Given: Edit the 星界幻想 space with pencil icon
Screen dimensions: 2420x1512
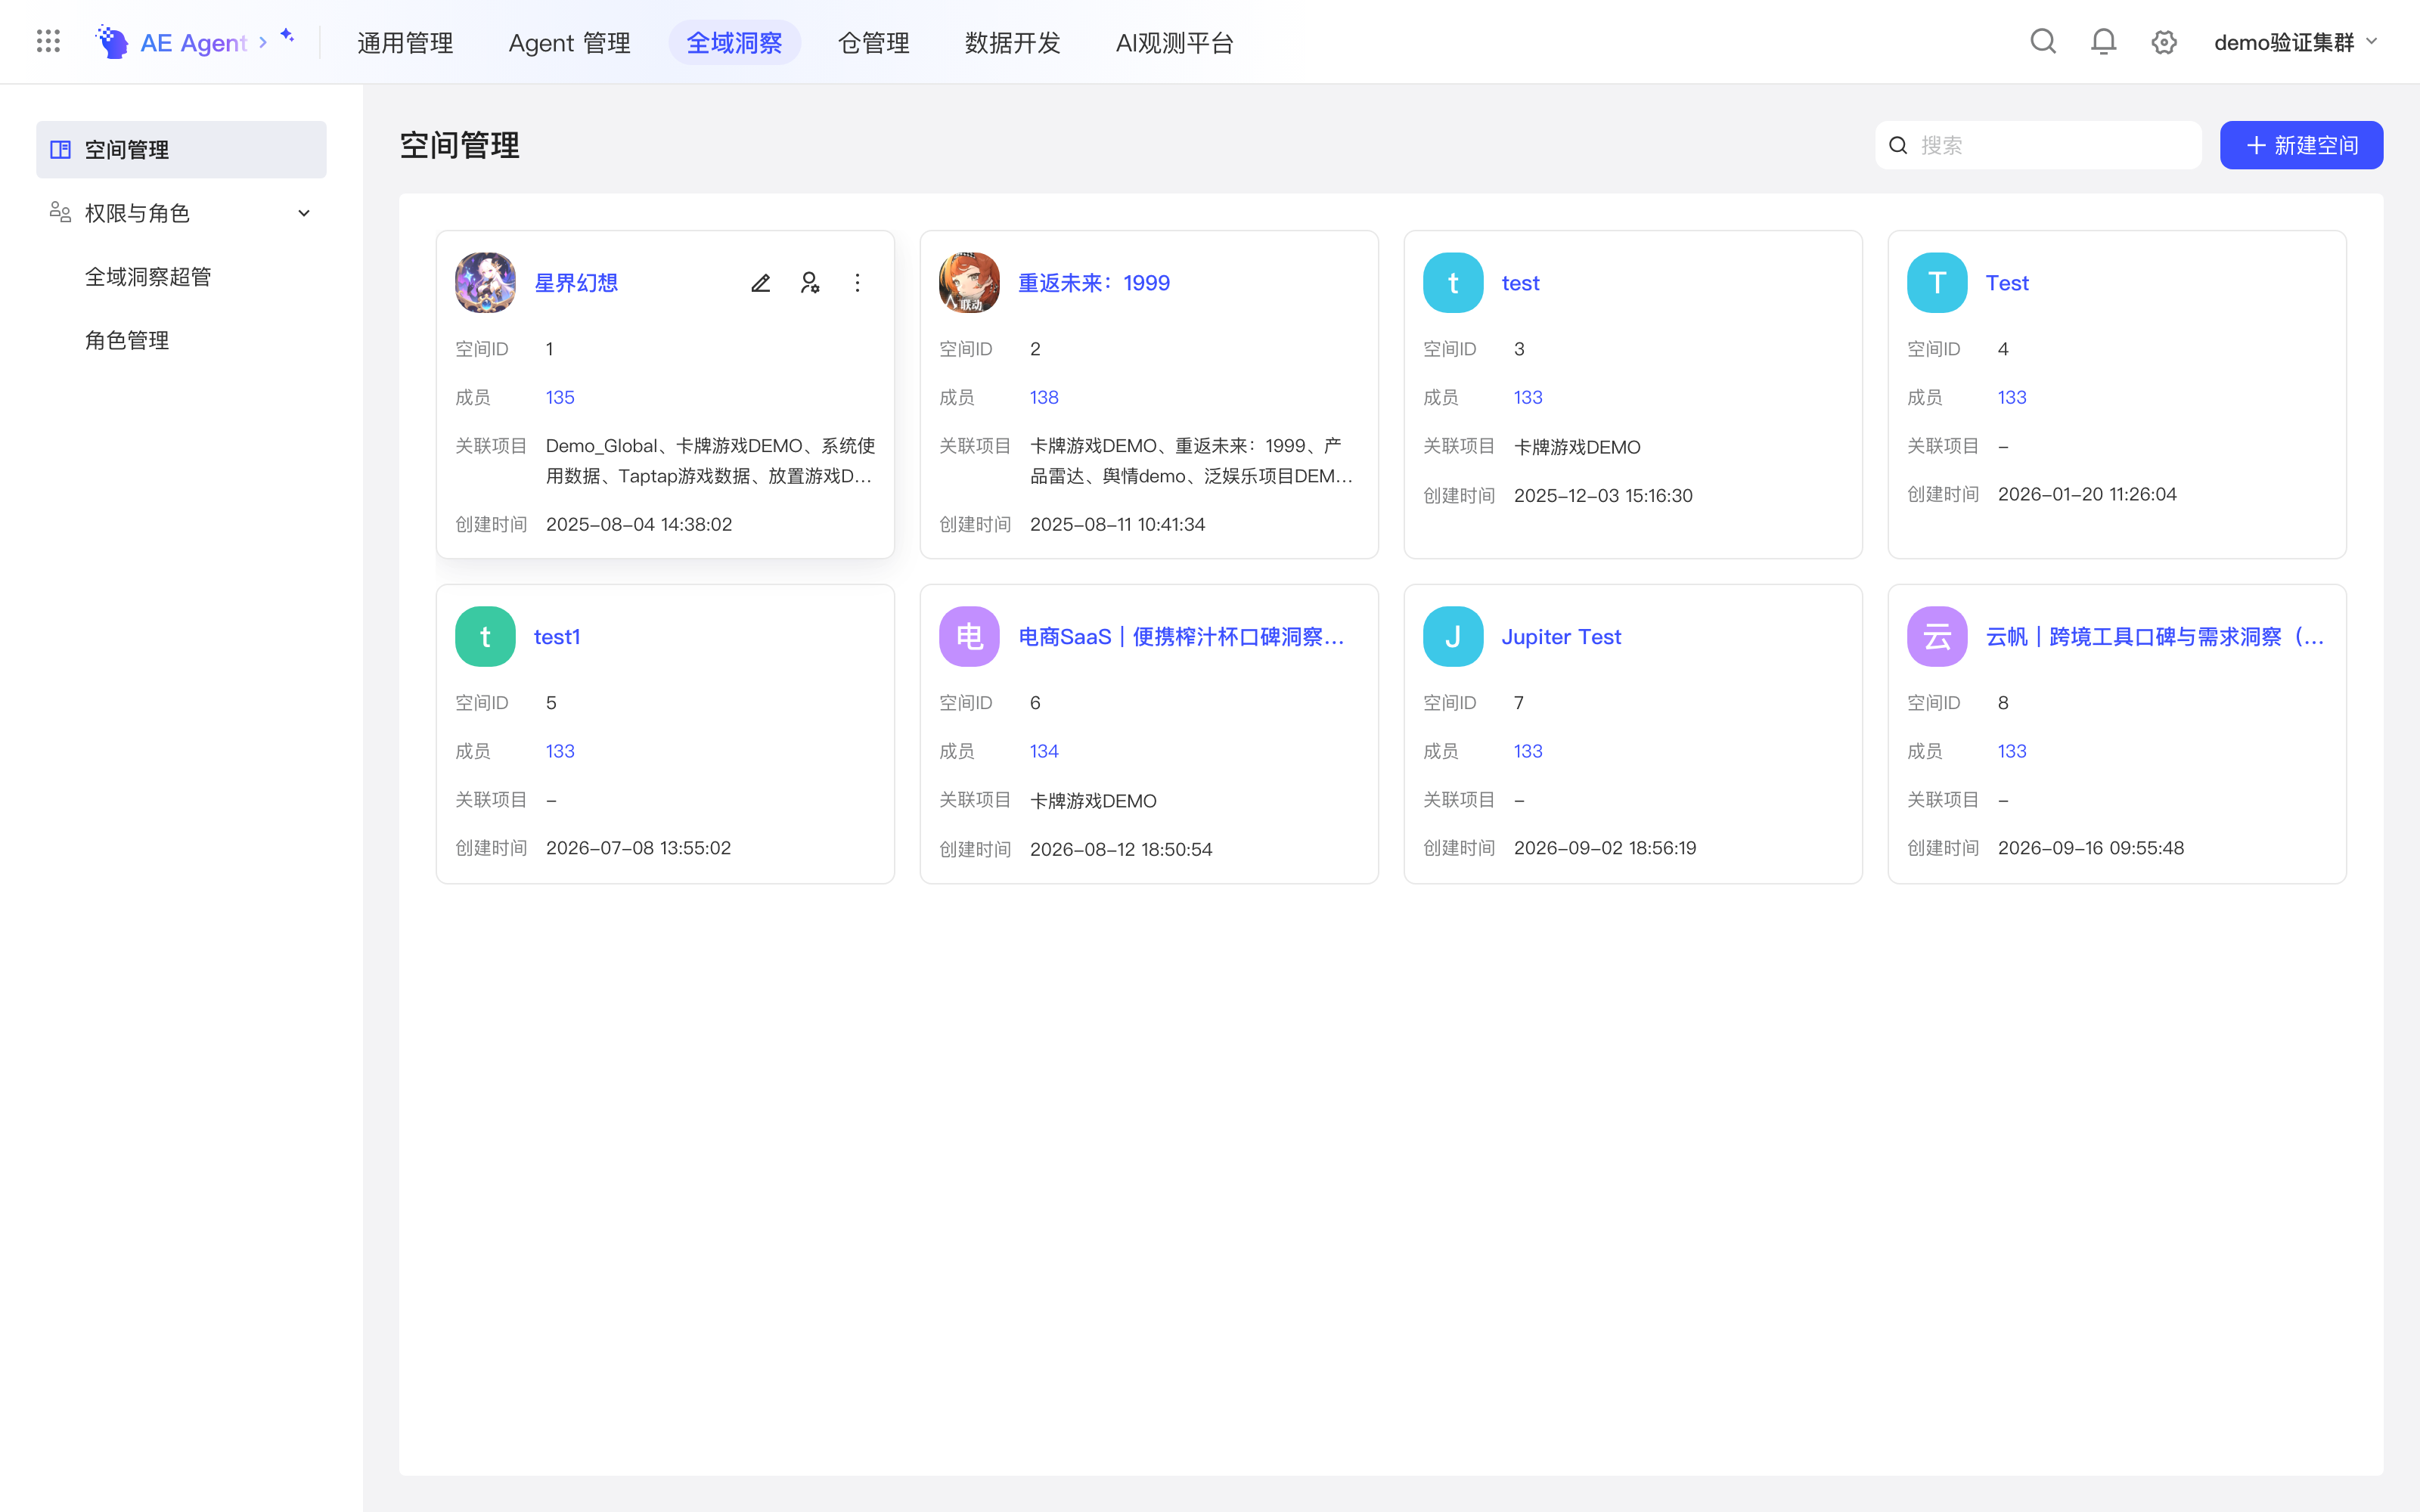Looking at the screenshot, I should tap(761, 283).
